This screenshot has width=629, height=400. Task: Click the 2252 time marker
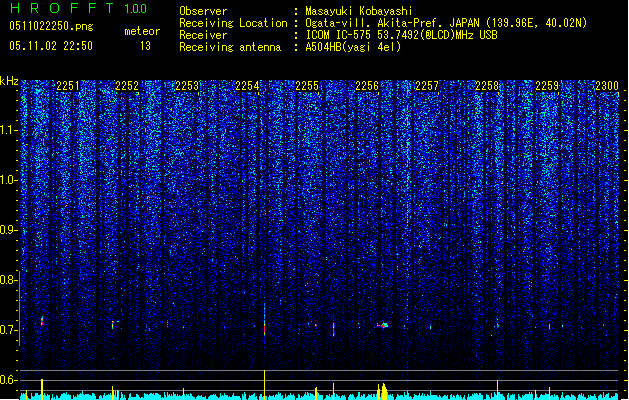pyautogui.click(x=127, y=86)
